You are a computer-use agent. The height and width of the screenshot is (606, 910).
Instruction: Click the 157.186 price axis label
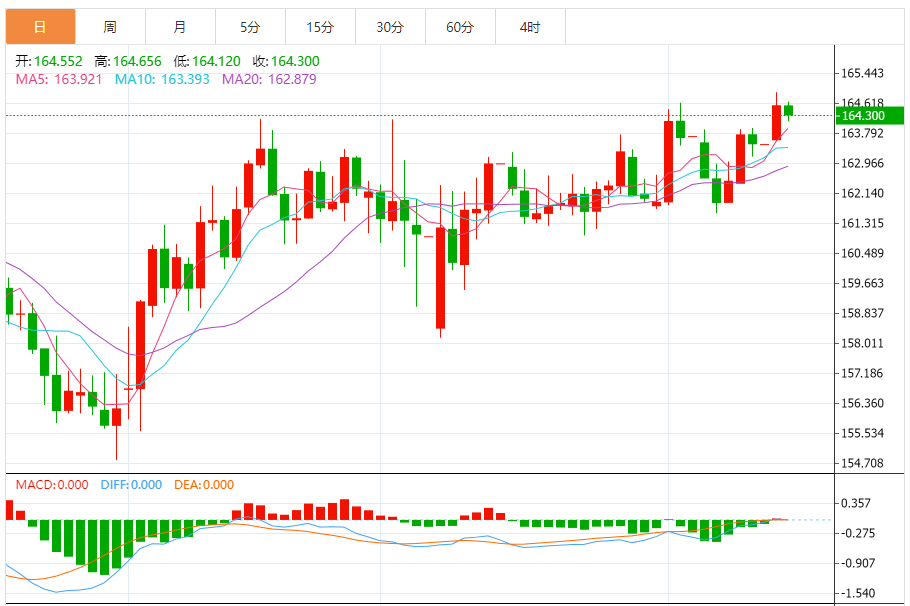point(862,373)
